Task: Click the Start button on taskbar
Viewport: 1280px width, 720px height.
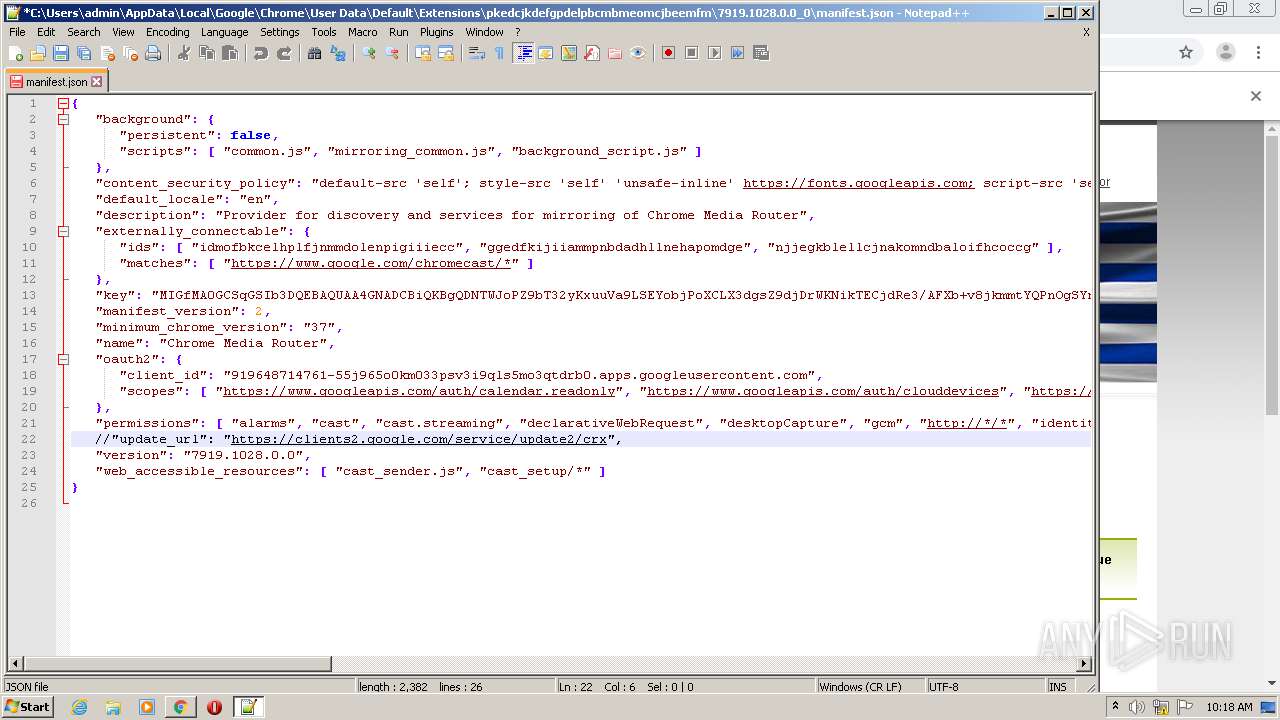Action: [x=28, y=707]
